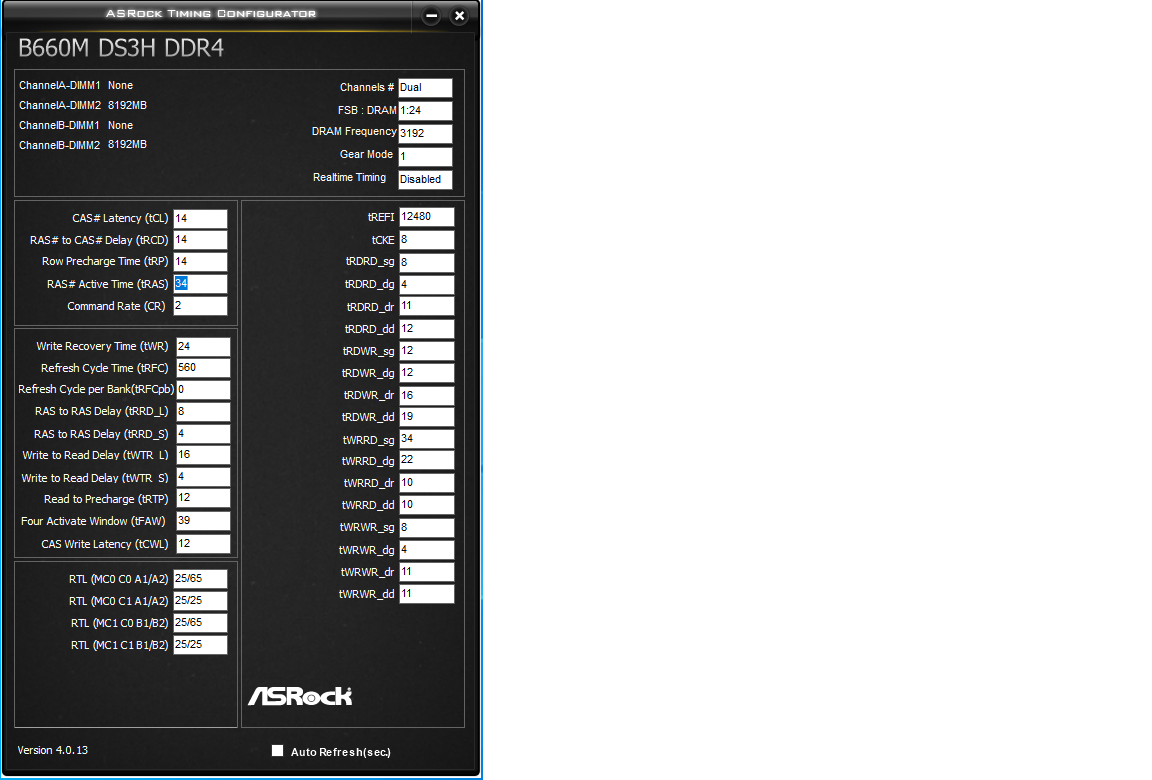The width and height of the screenshot is (1152, 780).
Task: Focus the Gear Mode field
Action: 425,156
